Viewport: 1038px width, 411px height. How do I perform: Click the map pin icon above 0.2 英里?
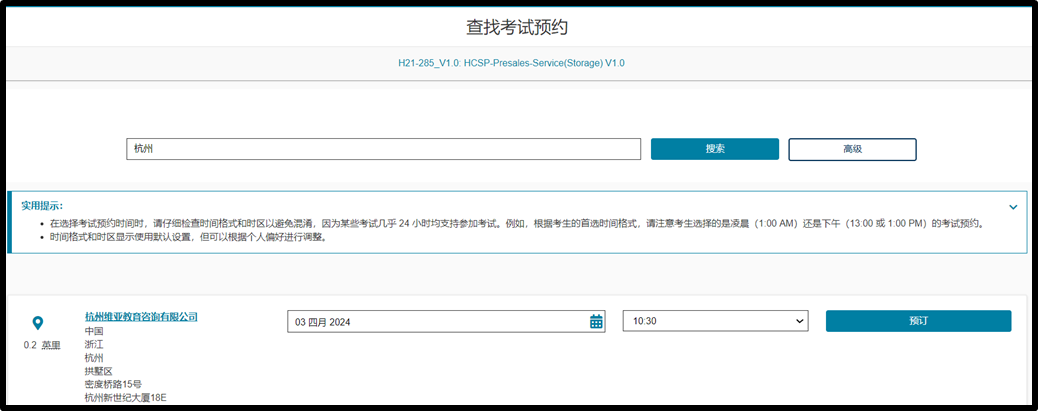(38, 323)
